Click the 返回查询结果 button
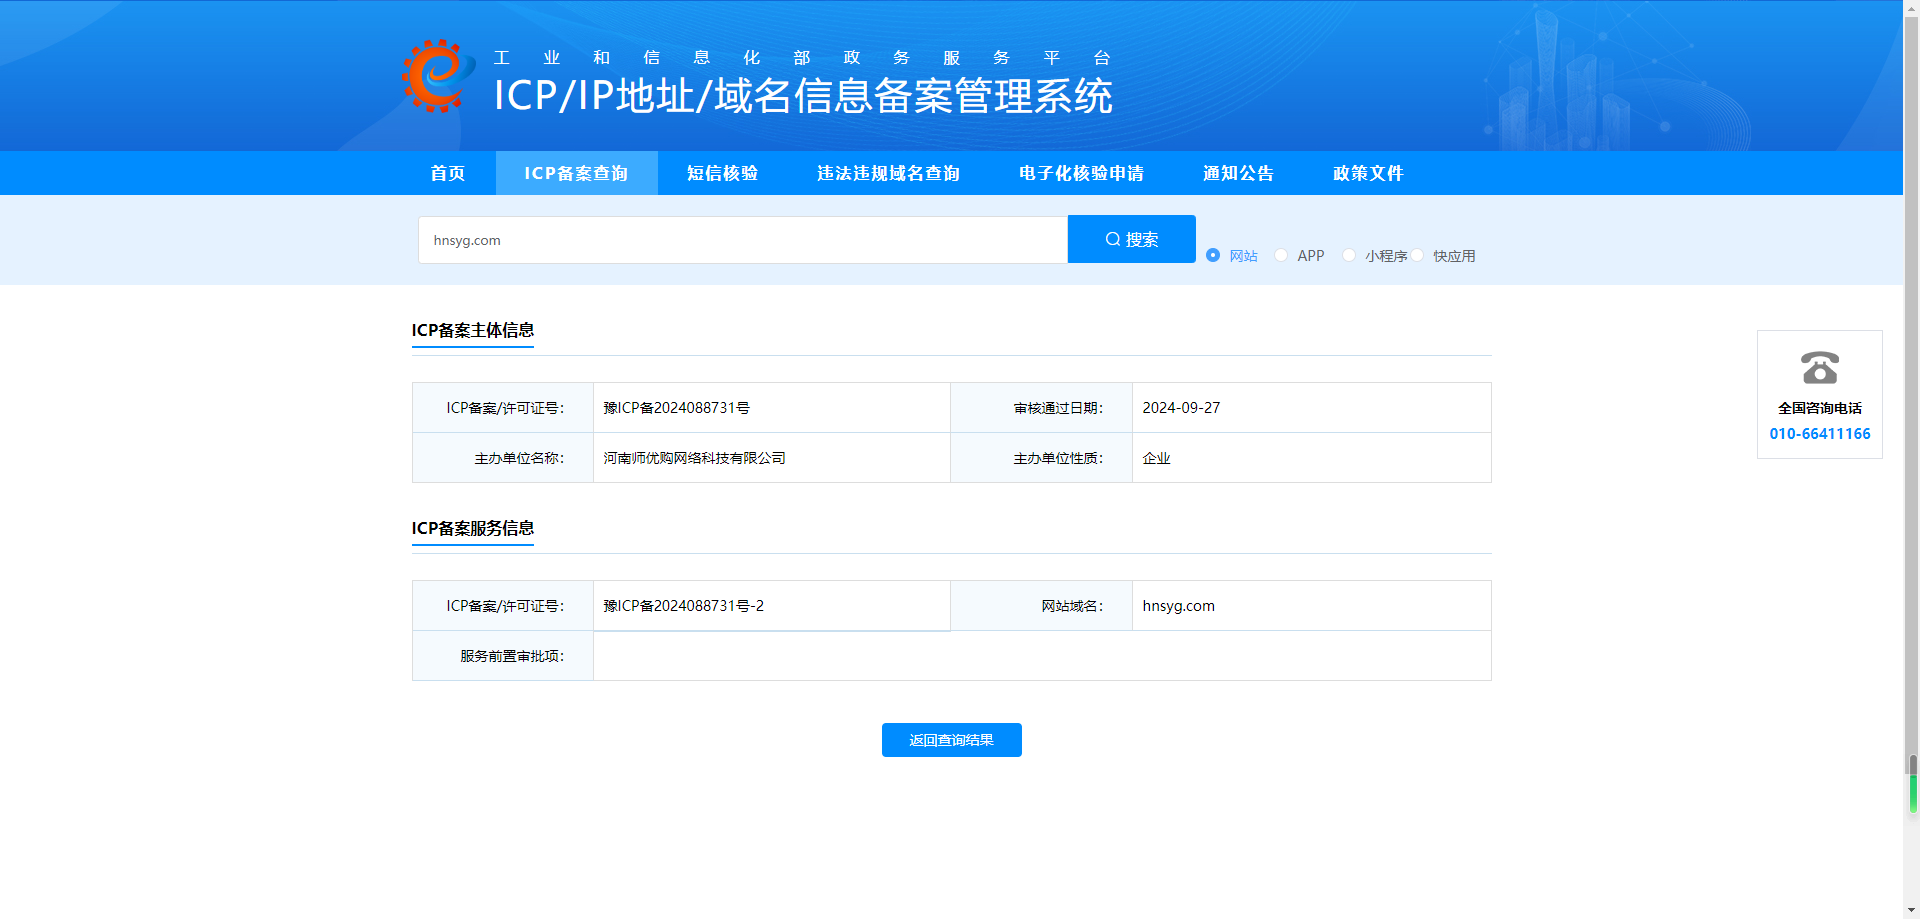Image resolution: width=1920 pixels, height=919 pixels. (951, 740)
